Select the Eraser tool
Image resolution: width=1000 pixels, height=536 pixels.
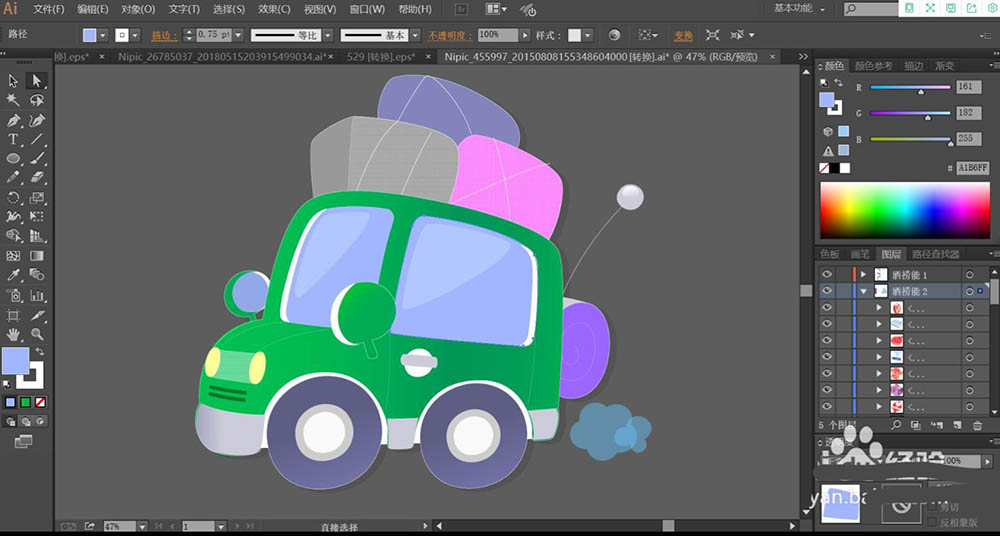(x=36, y=177)
